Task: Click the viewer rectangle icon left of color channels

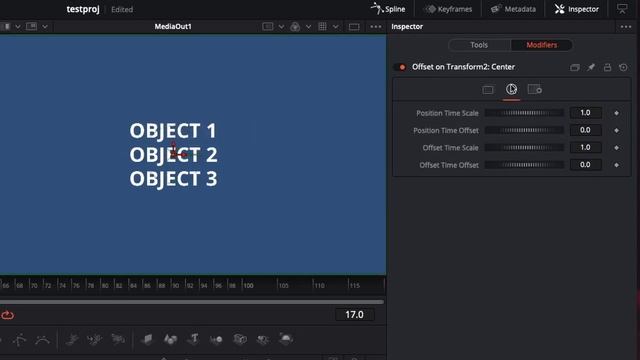Action: click(268, 27)
